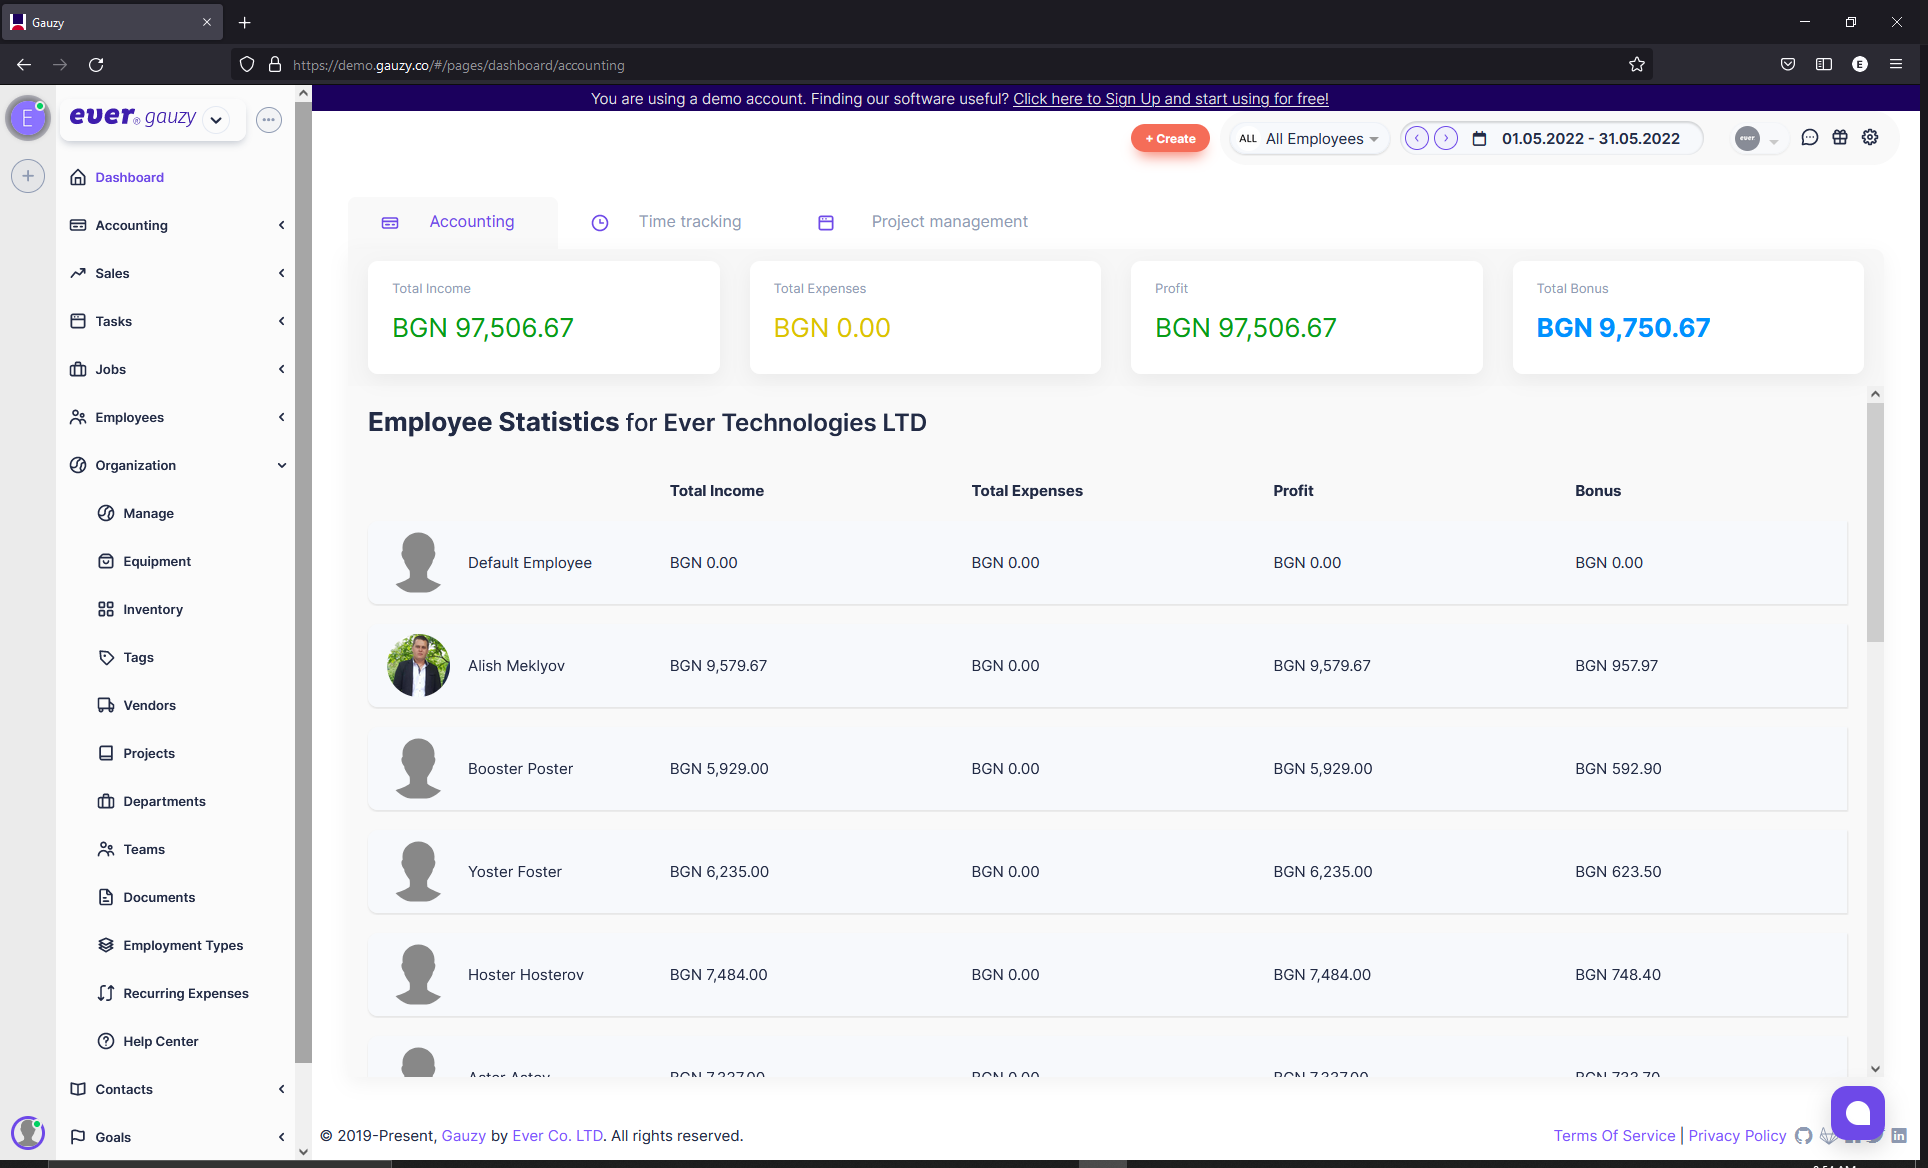Screen dimensions: 1928x1168
Task: Switch to the Project management tab
Action: (x=948, y=222)
